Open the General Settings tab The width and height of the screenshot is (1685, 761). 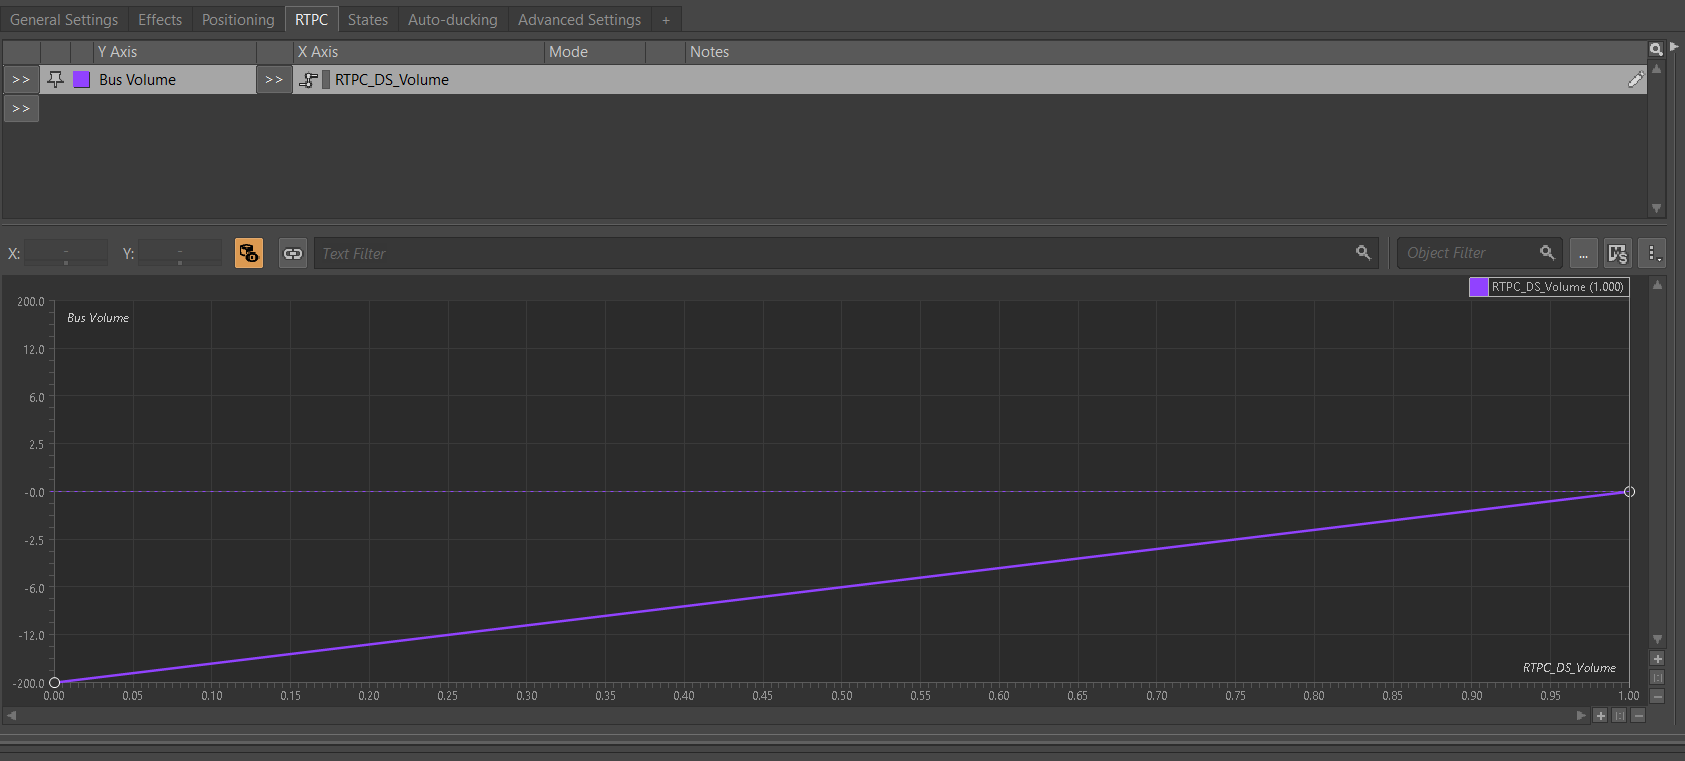click(x=64, y=20)
